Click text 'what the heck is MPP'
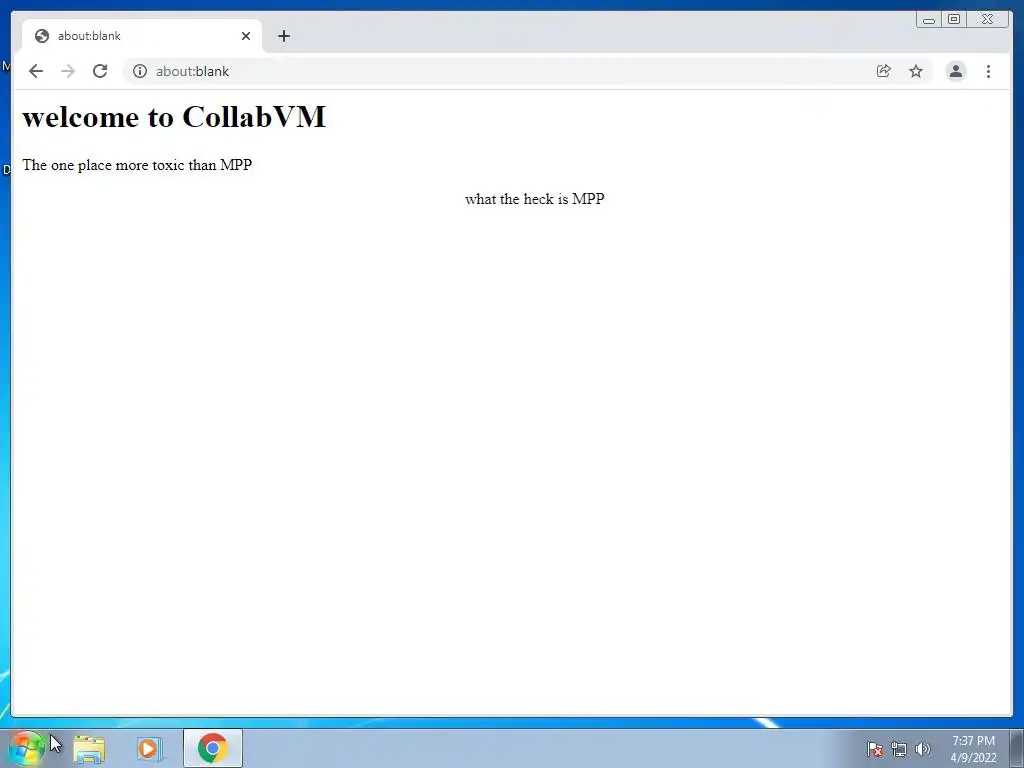This screenshot has height=768, width=1024. [x=535, y=199]
